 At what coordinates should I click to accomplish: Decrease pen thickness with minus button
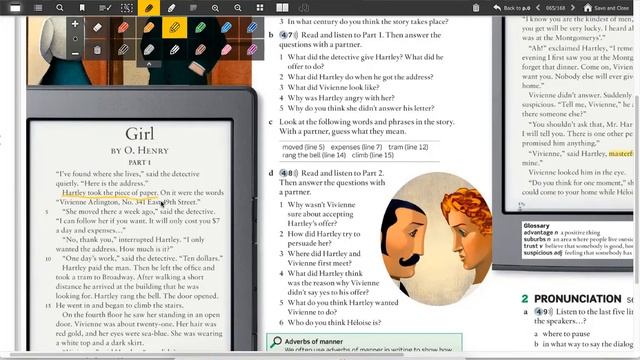75,53
